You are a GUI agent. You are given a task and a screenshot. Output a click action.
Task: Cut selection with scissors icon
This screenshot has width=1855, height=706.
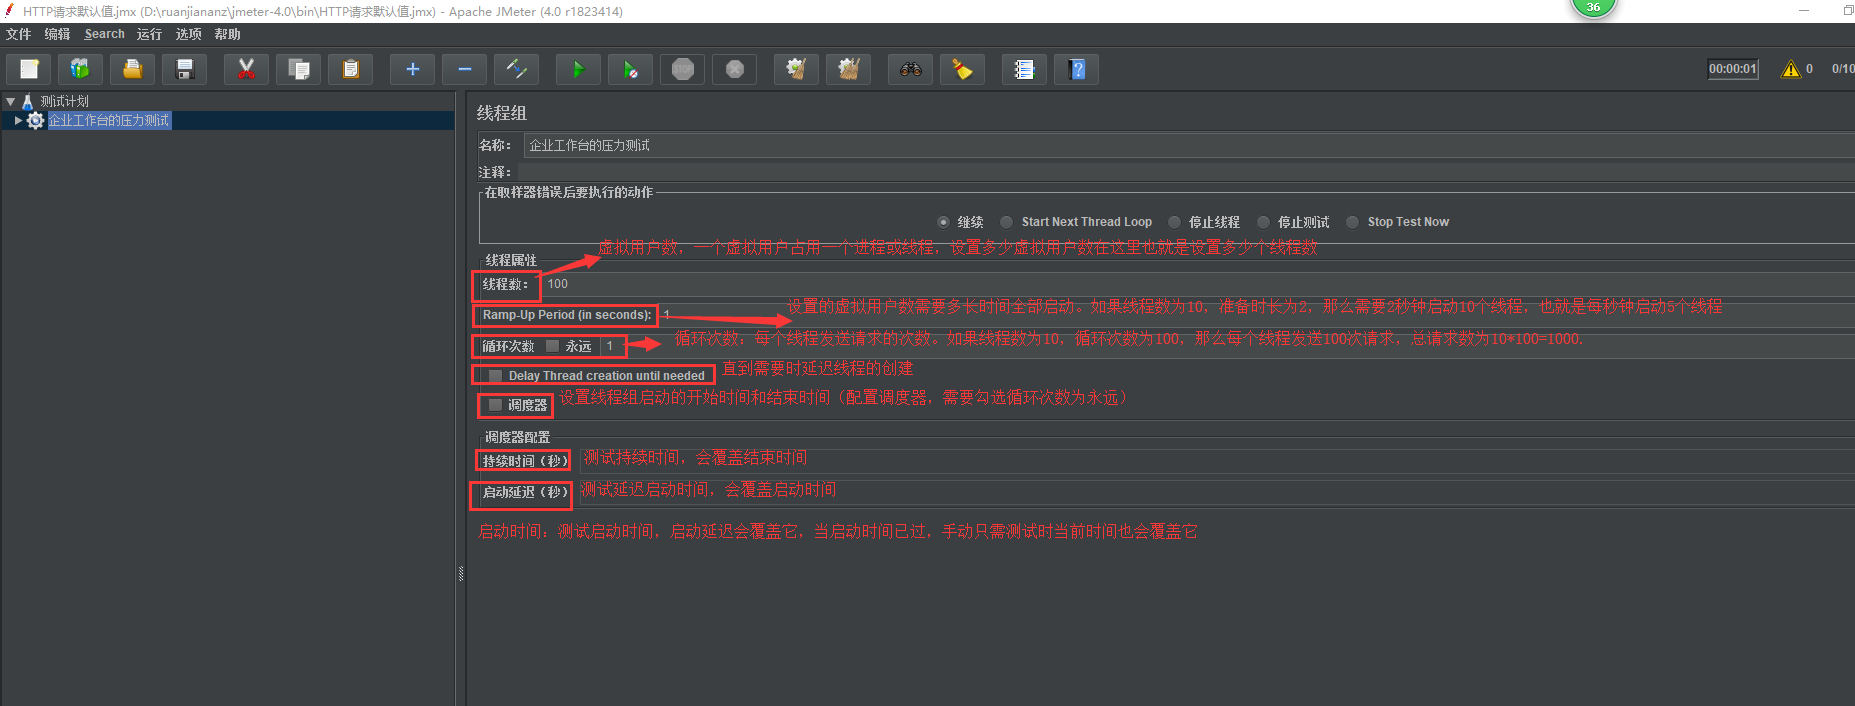[247, 69]
